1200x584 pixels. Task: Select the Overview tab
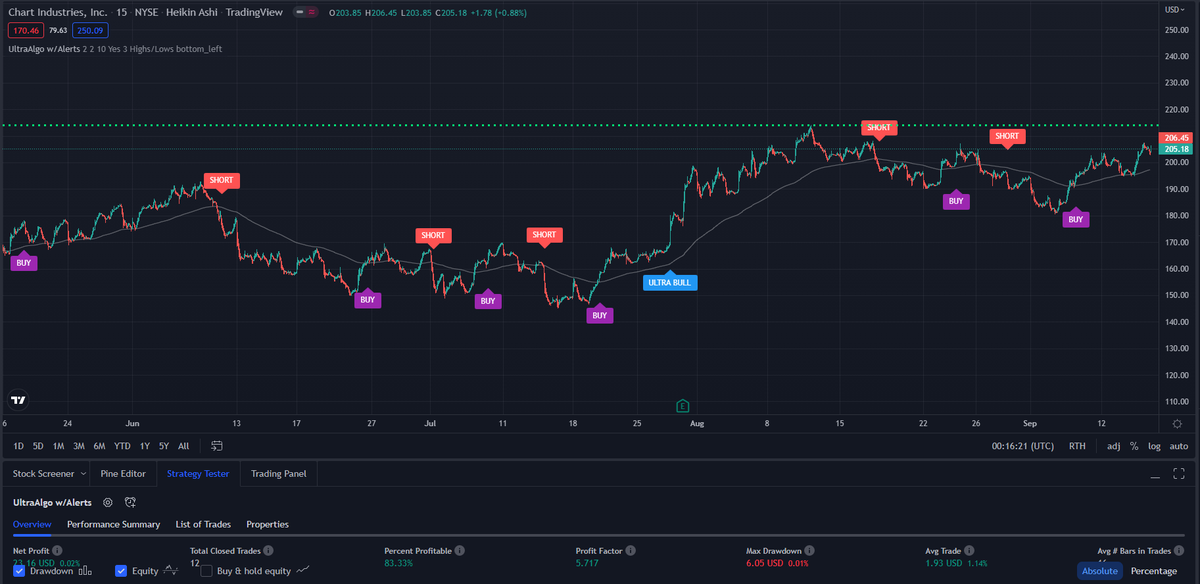pyautogui.click(x=33, y=524)
